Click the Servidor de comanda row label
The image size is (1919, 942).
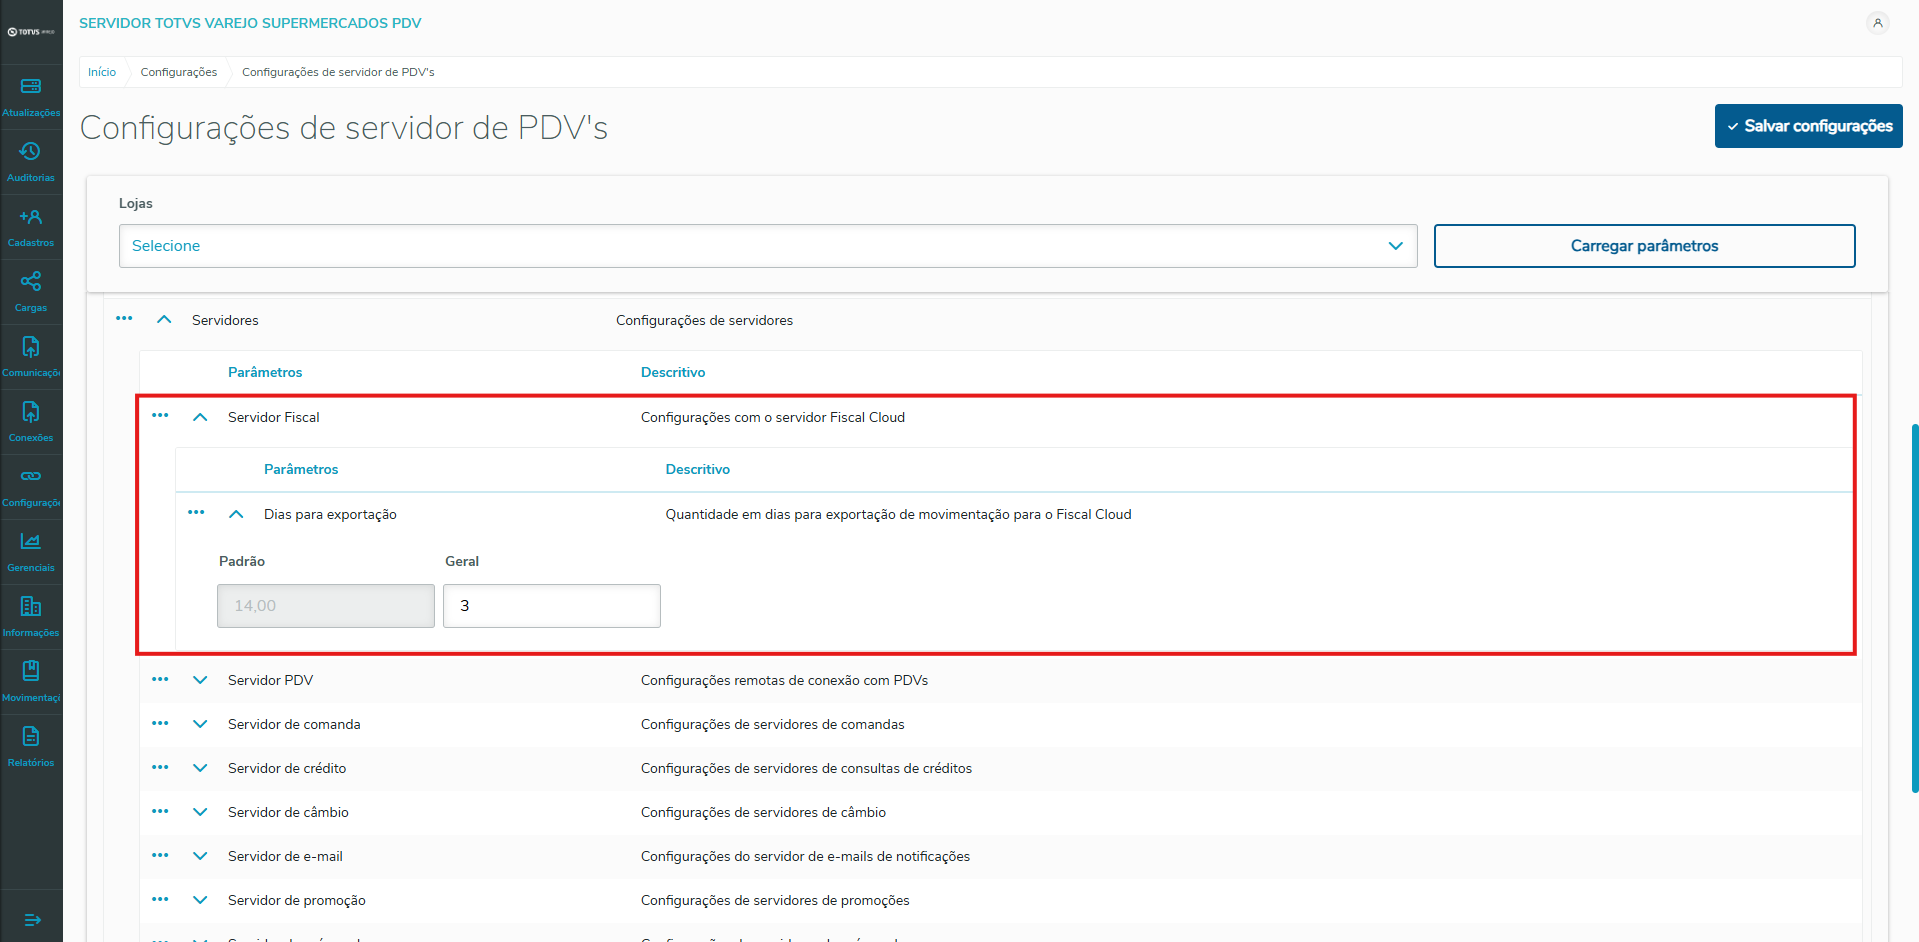[294, 724]
